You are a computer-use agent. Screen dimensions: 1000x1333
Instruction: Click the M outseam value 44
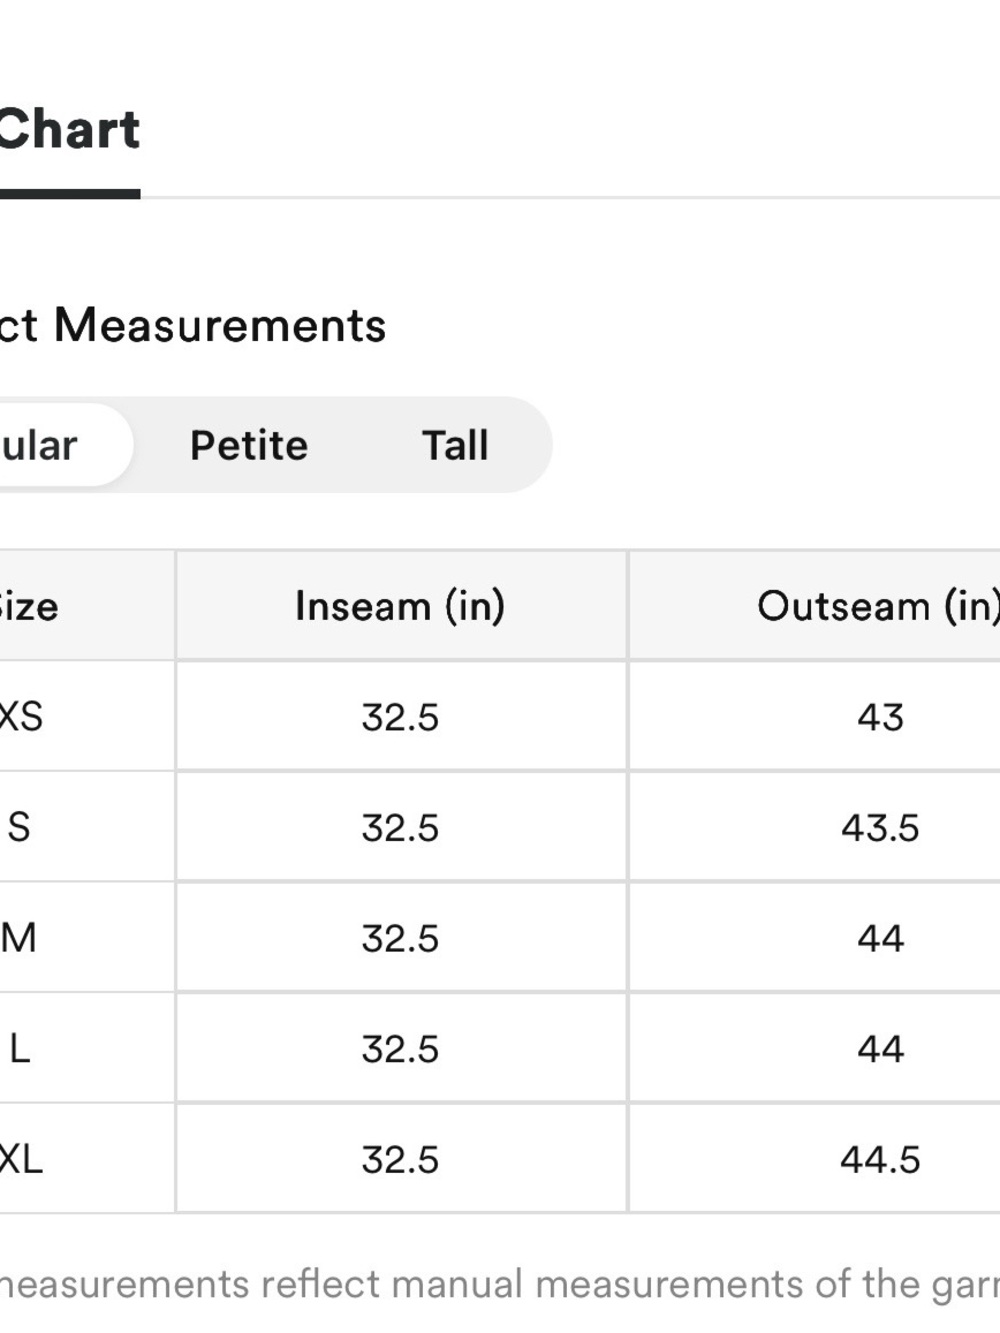click(880, 938)
